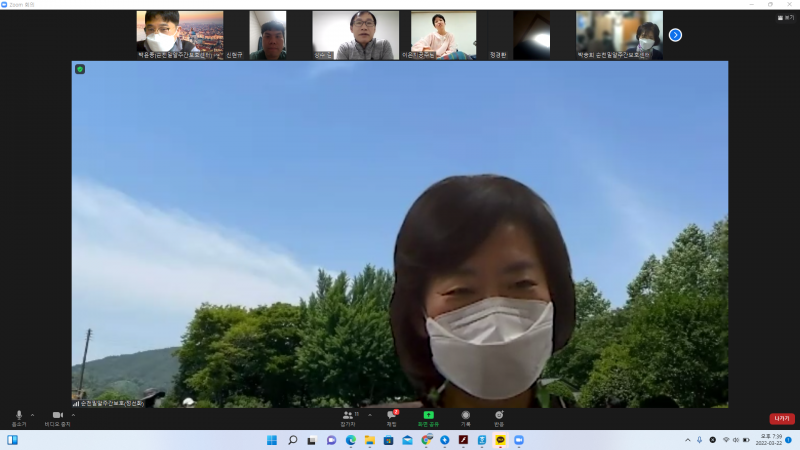Click the speaker name label on main video
Viewport: 800px width, 450px height.
(108, 404)
